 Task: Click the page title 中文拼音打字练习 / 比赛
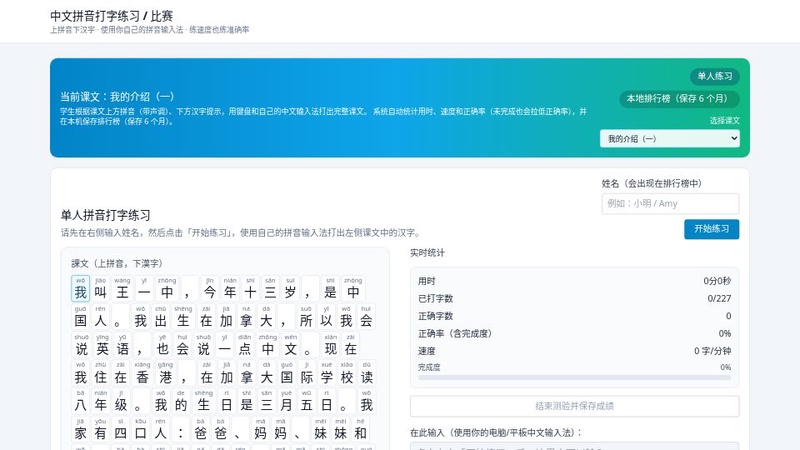[x=112, y=16]
